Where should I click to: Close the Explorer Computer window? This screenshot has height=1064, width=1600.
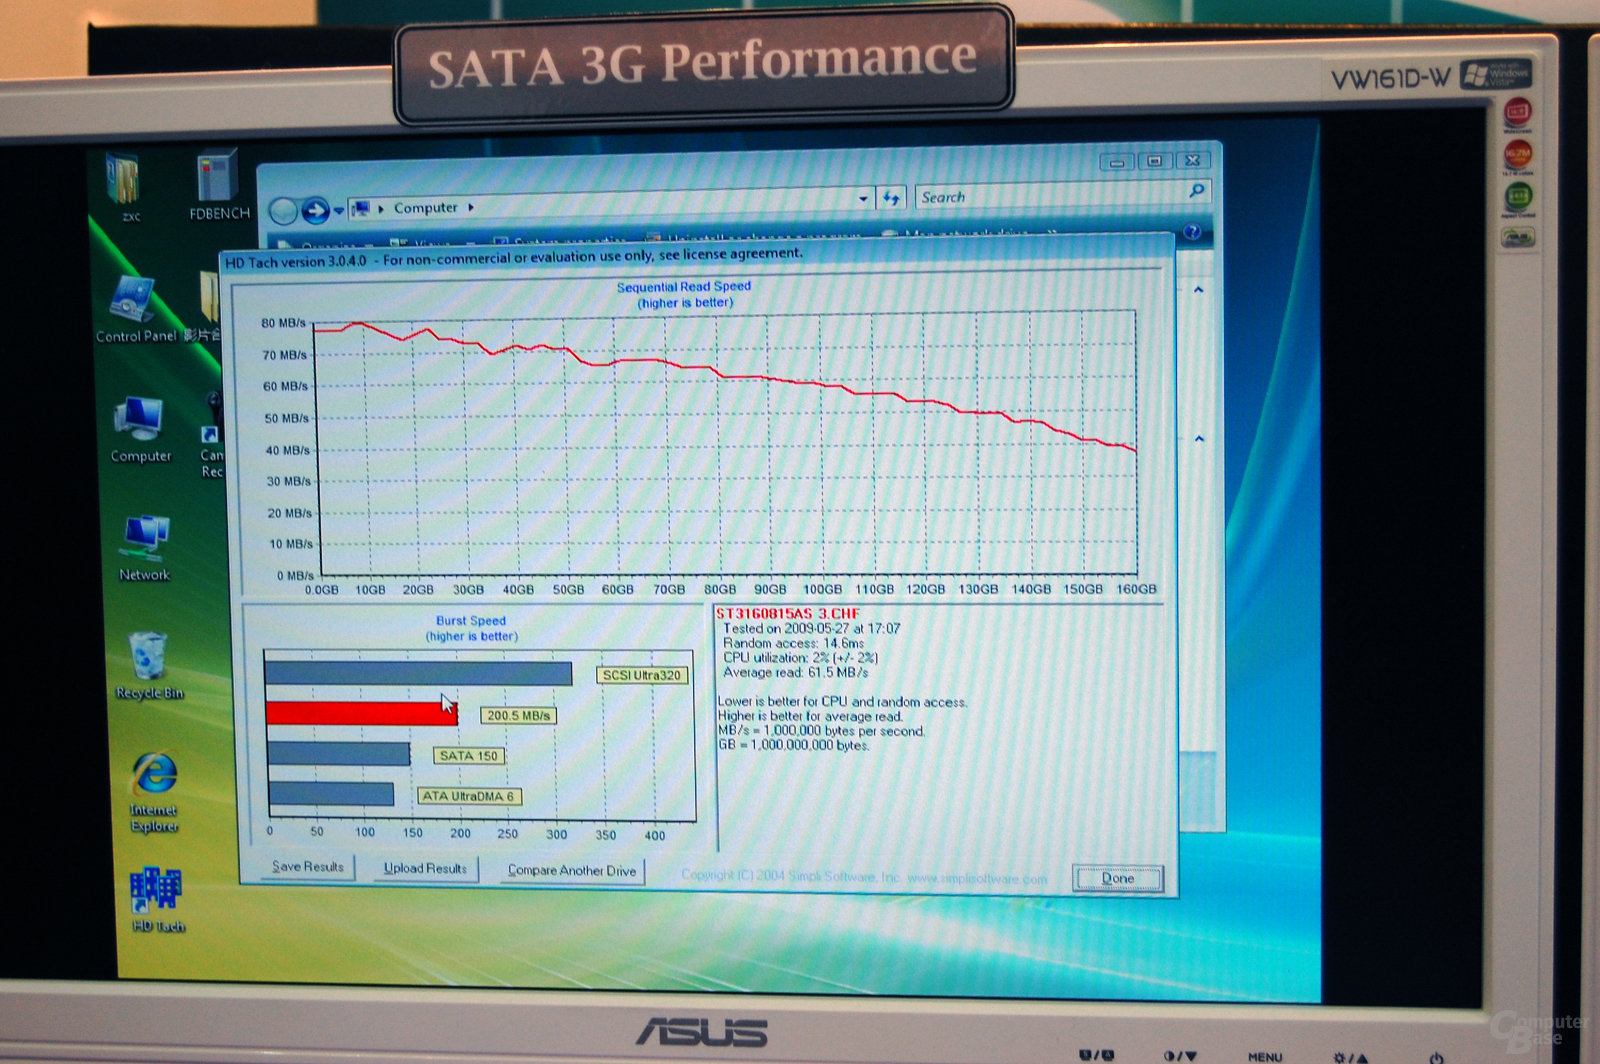click(1192, 160)
